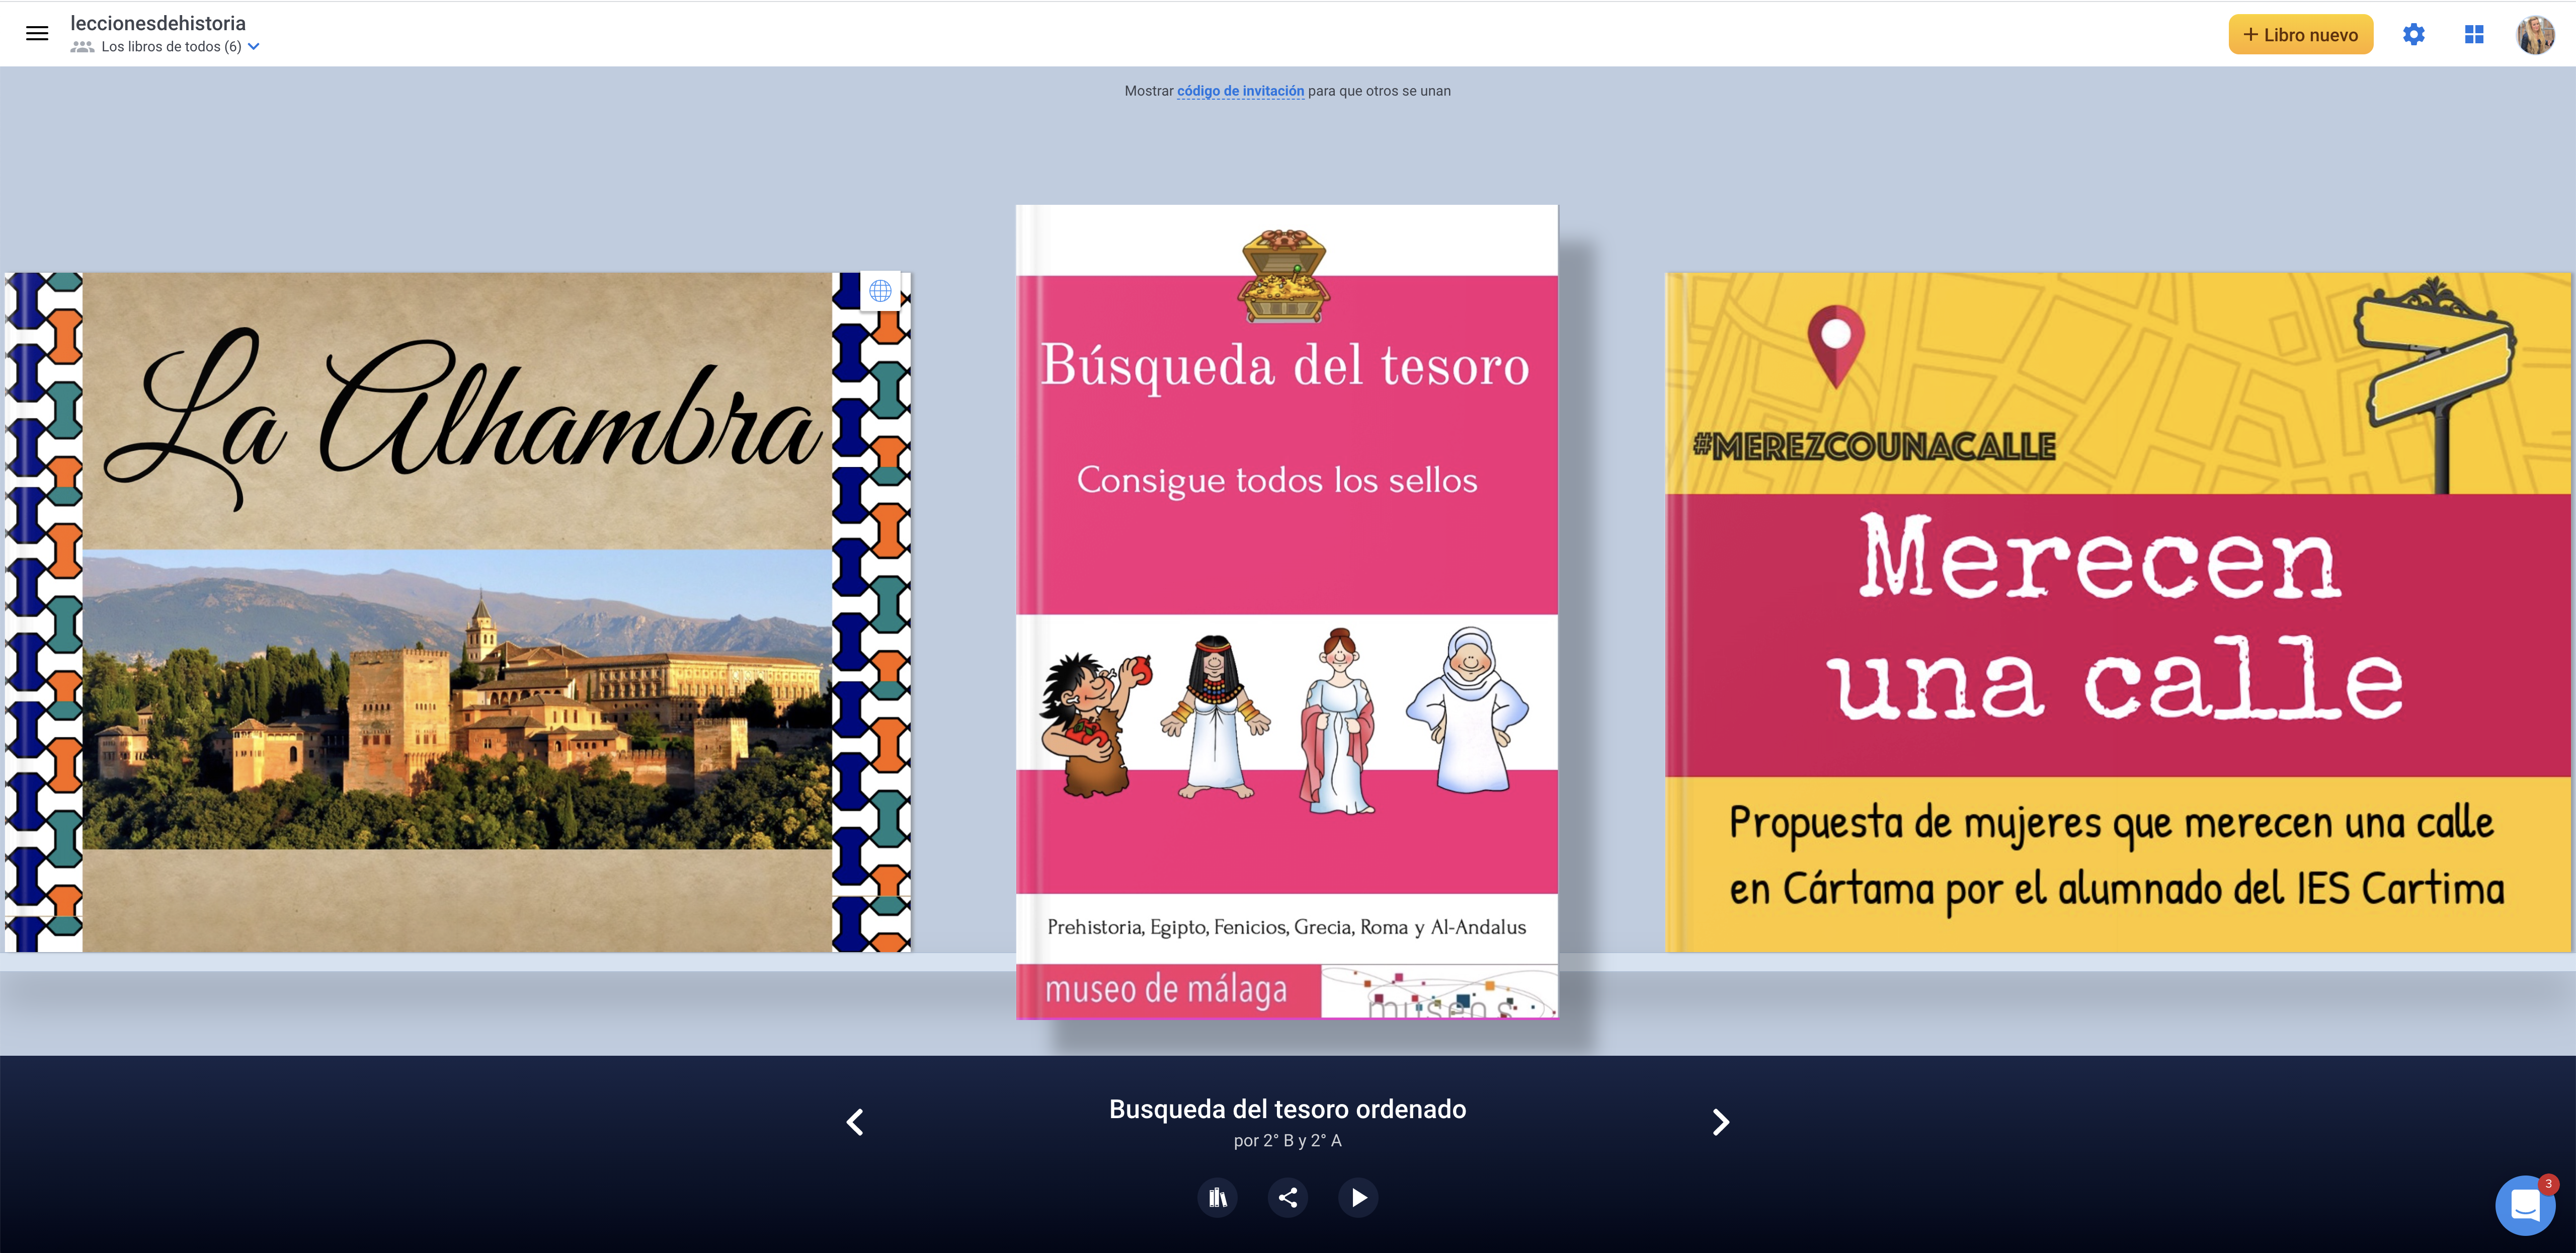This screenshot has height=1253, width=2576.
Task: Share the Busqueda del tesoro book
Action: click(x=1288, y=1197)
